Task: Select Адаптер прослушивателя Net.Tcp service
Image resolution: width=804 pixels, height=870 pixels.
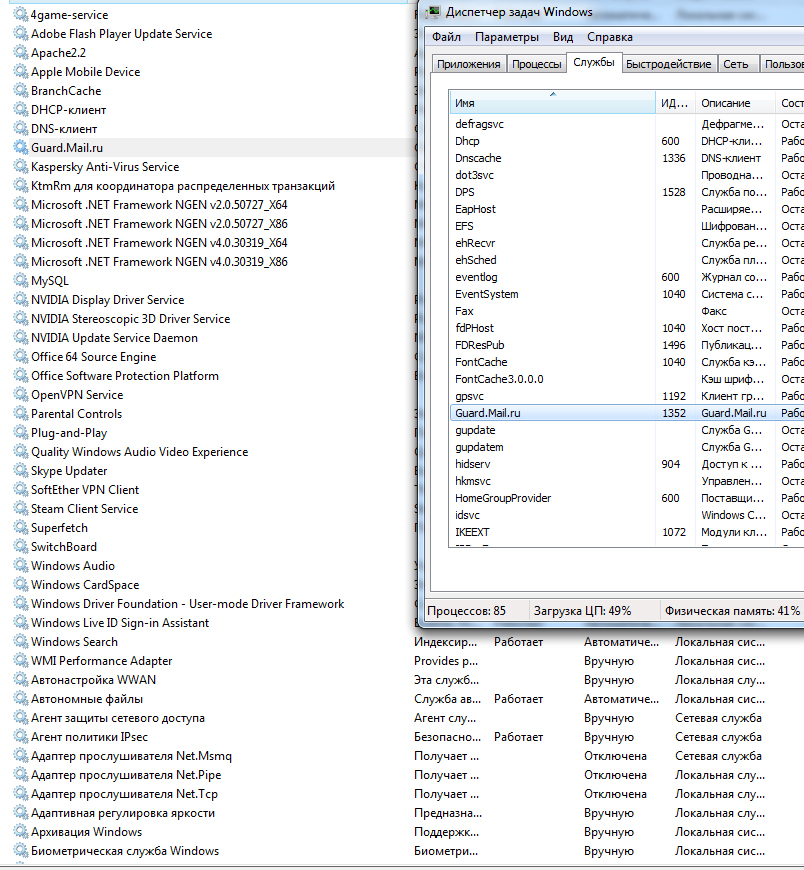Action: click(124, 794)
